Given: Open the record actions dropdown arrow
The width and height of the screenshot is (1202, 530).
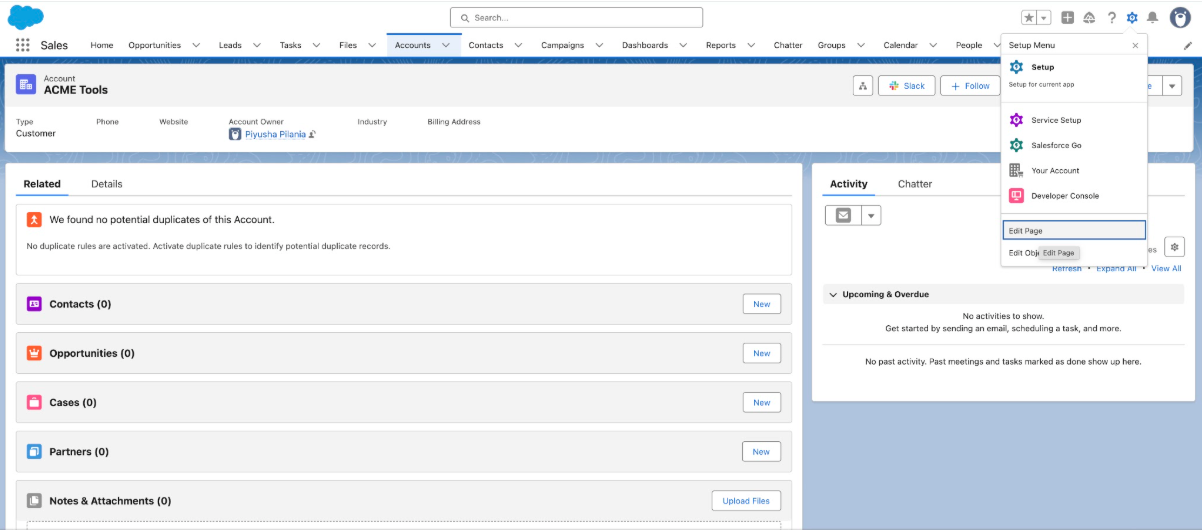Looking at the screenshot, I should click(x=1172, y=86).
